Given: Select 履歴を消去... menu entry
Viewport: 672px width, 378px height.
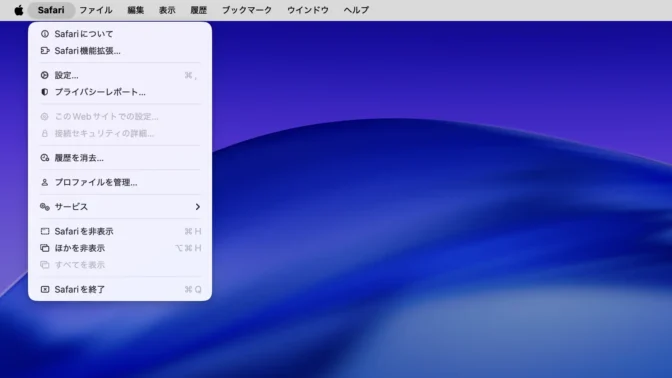Looking at the screenshot, I should click(120, 158).
